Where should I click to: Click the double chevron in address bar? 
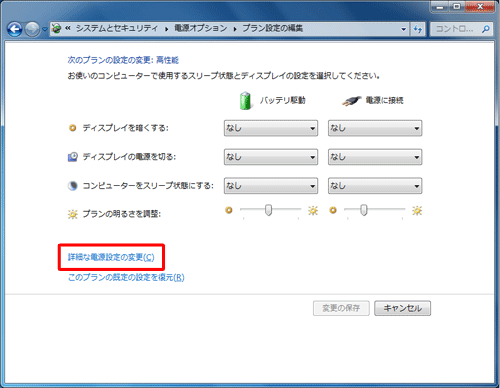(x=68, y=29)
